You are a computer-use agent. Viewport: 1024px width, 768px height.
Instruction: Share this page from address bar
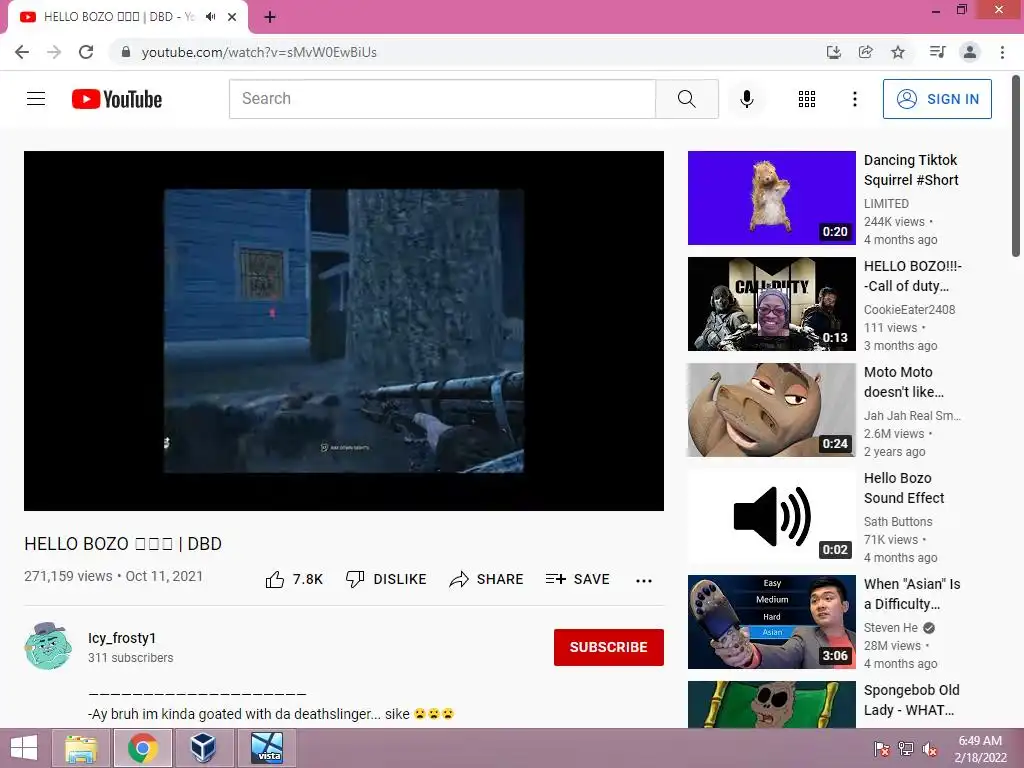866,52
